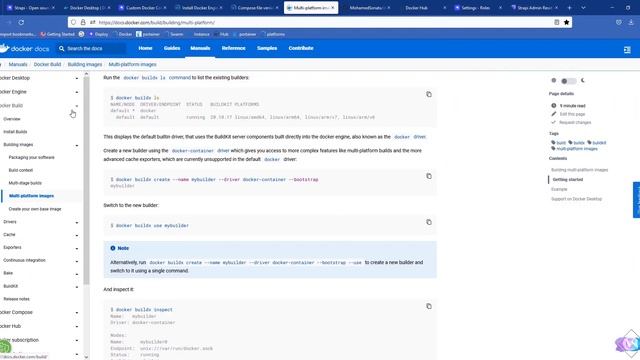Expand the Bake sidebar item

pos(77,274)
